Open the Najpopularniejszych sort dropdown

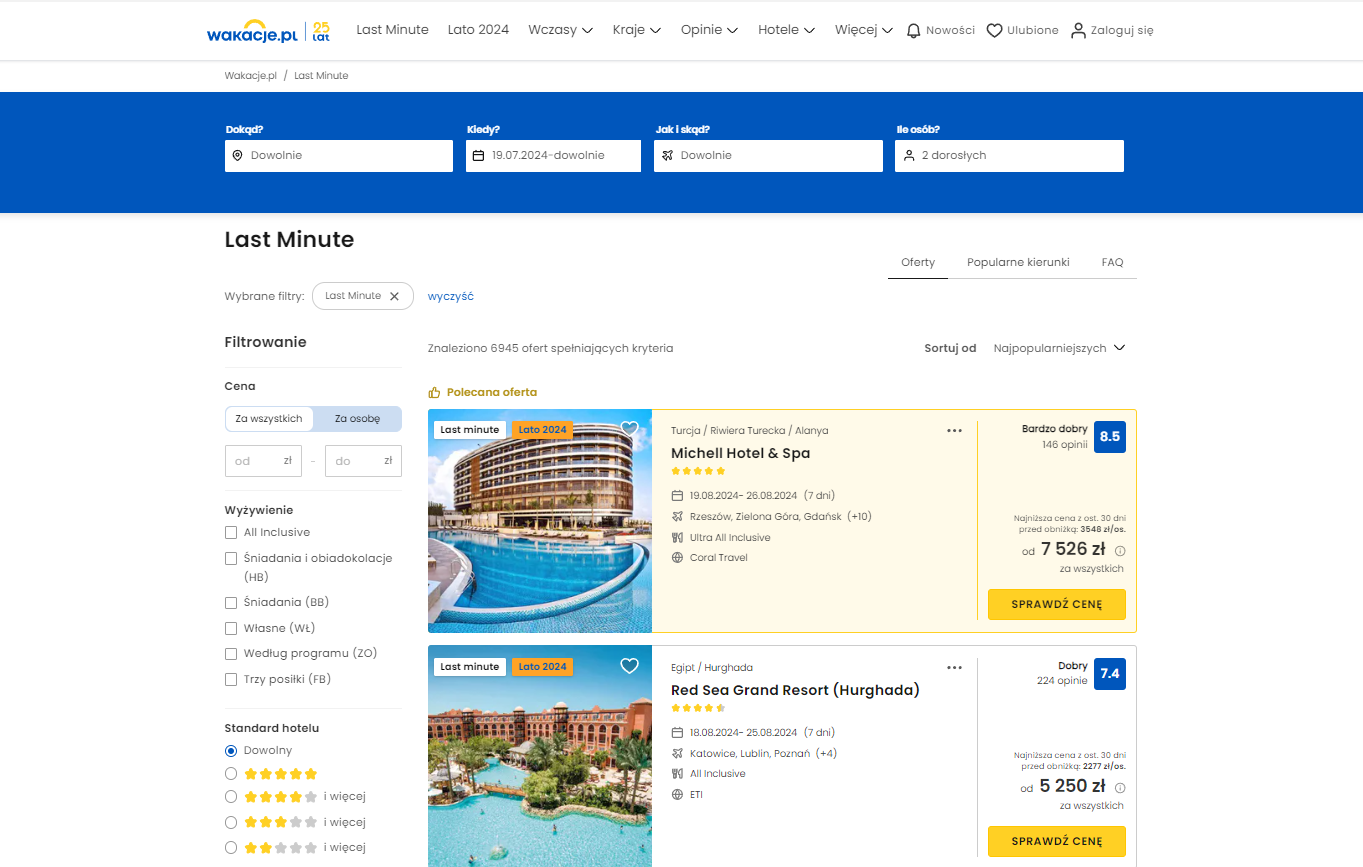point(1059,348)
